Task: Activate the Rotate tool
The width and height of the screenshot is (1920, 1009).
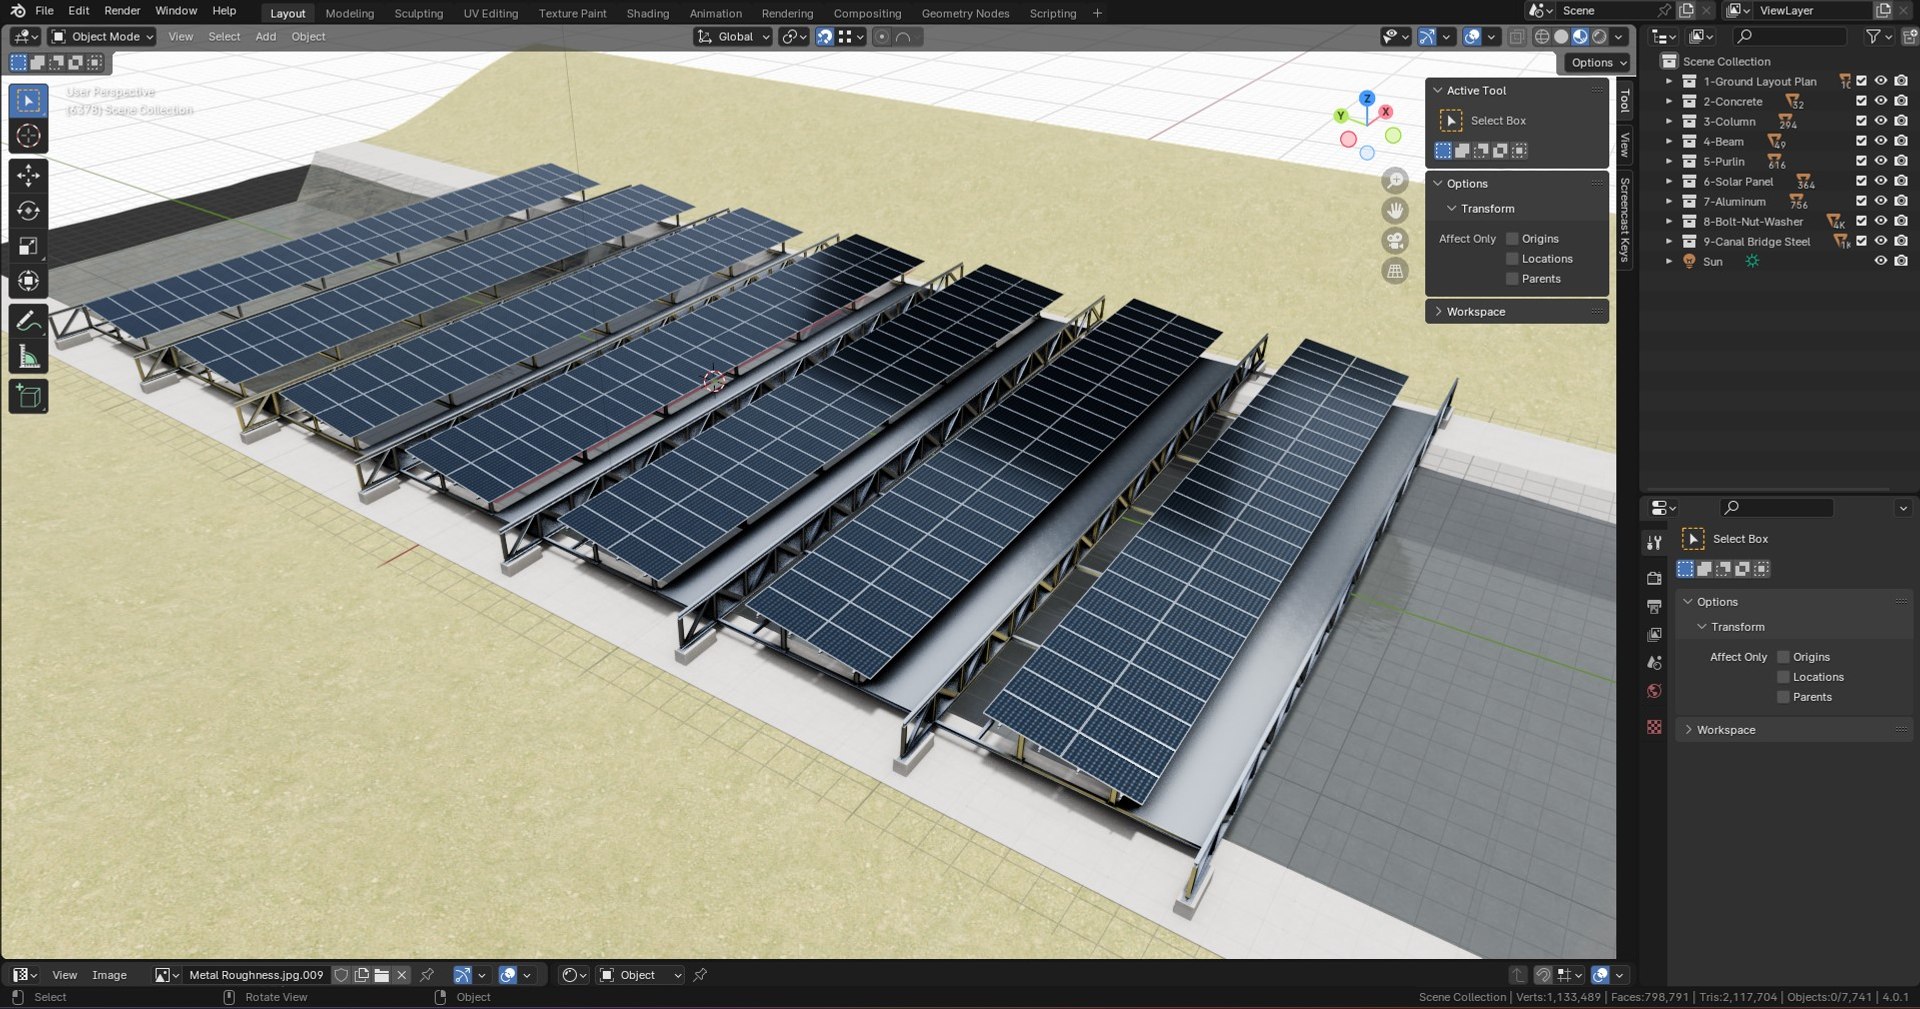Action: point(28,211)
